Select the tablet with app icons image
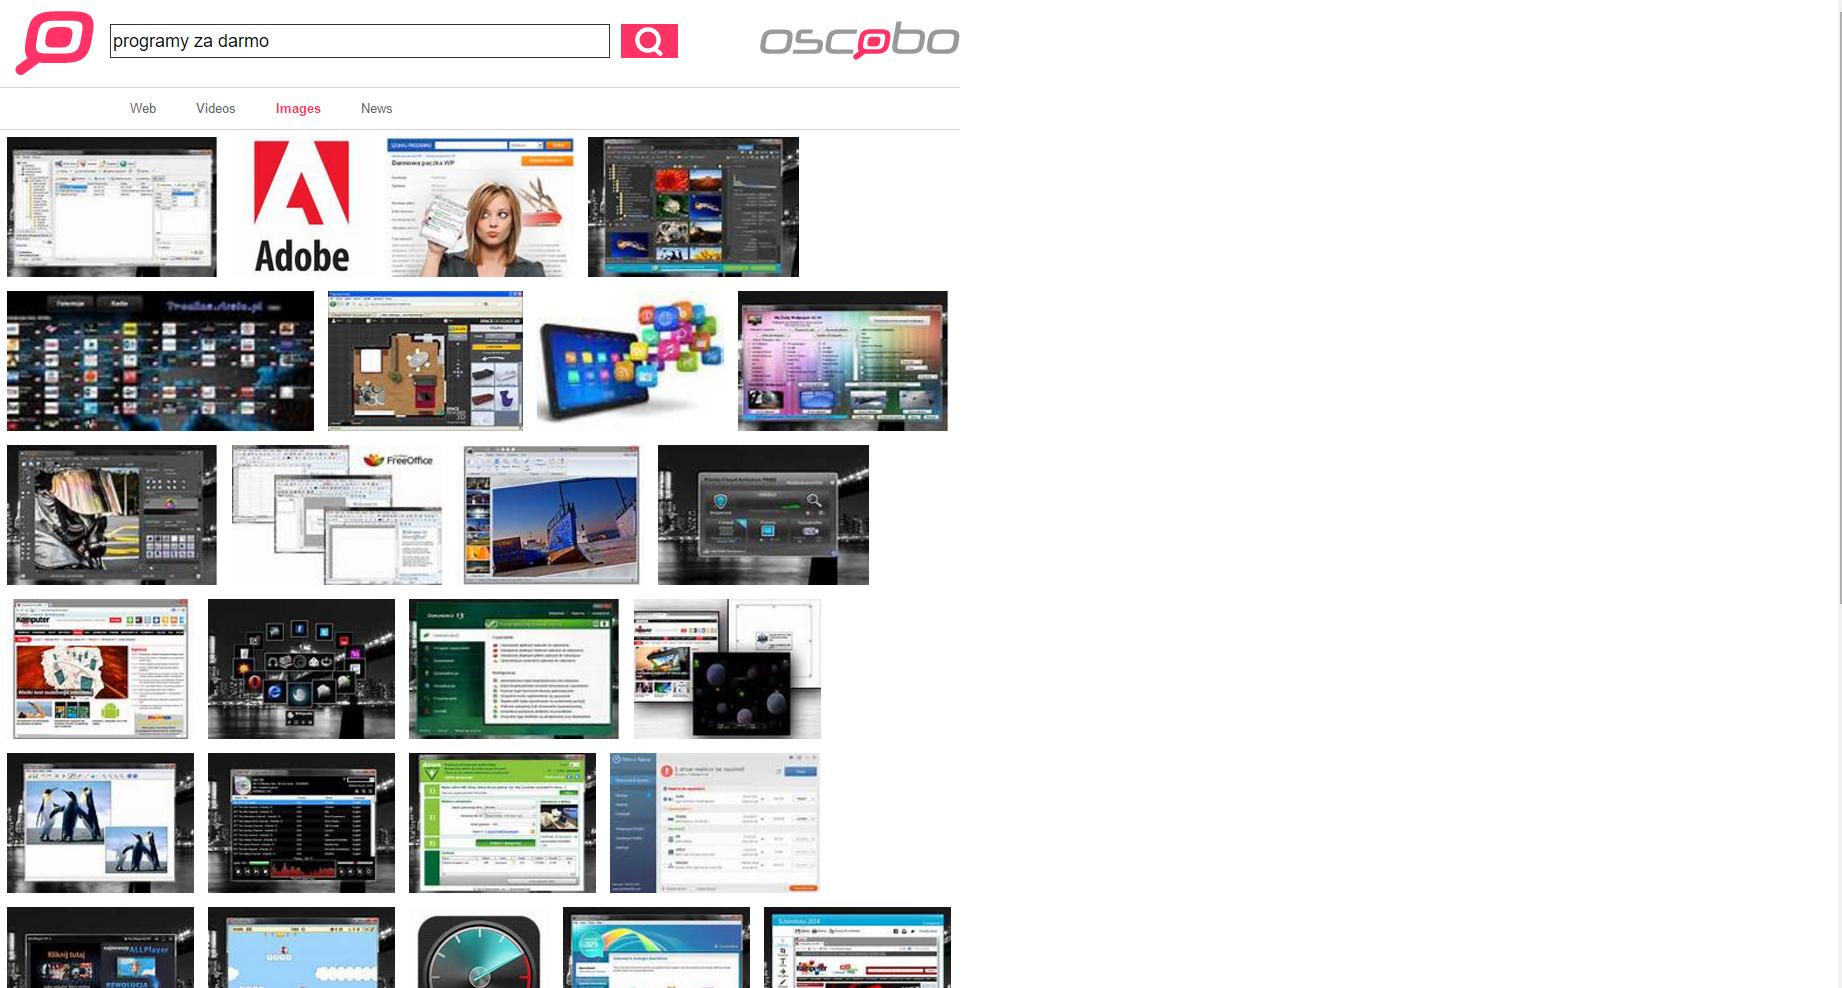The height and width of the screenshot is (988, 1842). pyautogui.click(x=630, y=361)
